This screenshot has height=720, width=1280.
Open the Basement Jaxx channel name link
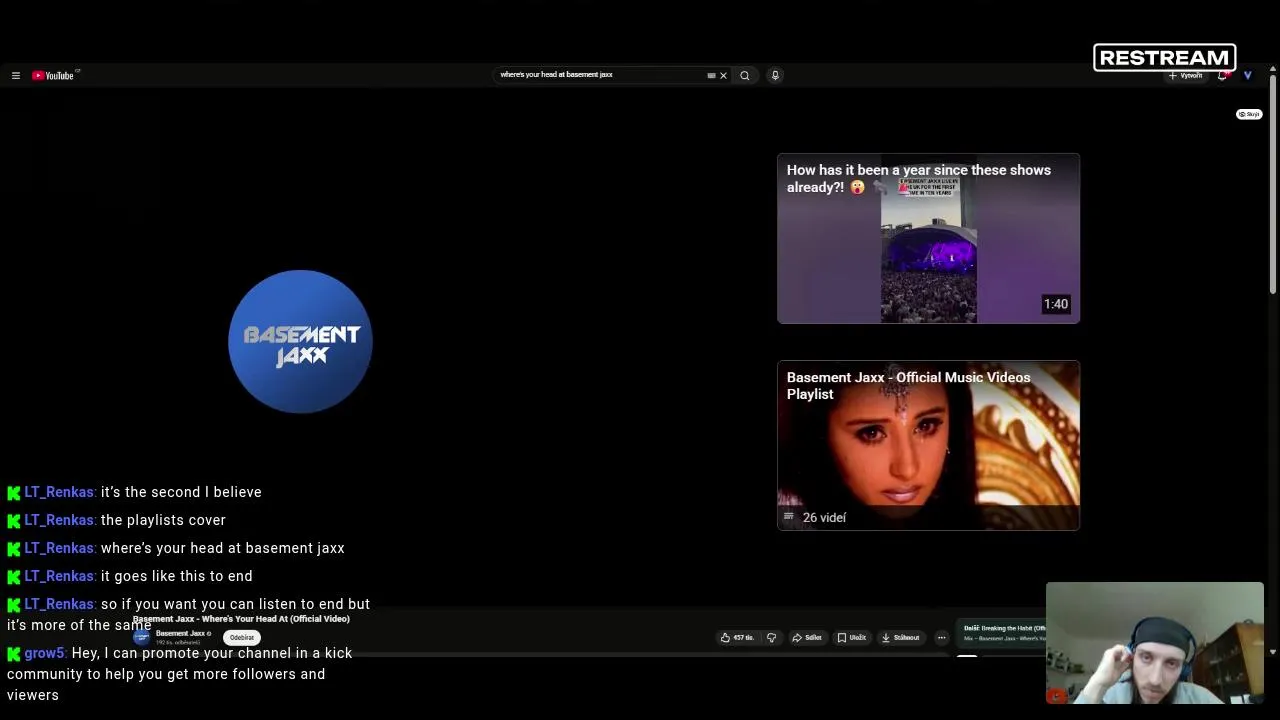click(x=181, y=633)
